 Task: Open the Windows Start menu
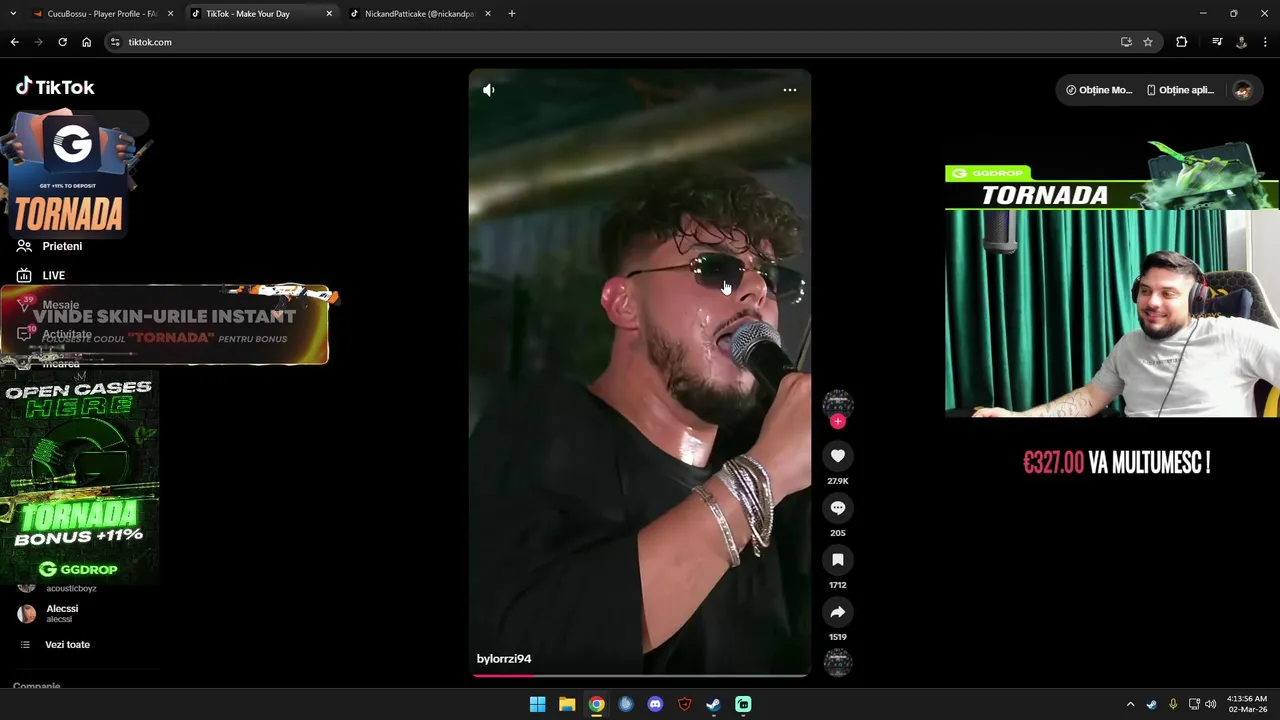(537, 704)
